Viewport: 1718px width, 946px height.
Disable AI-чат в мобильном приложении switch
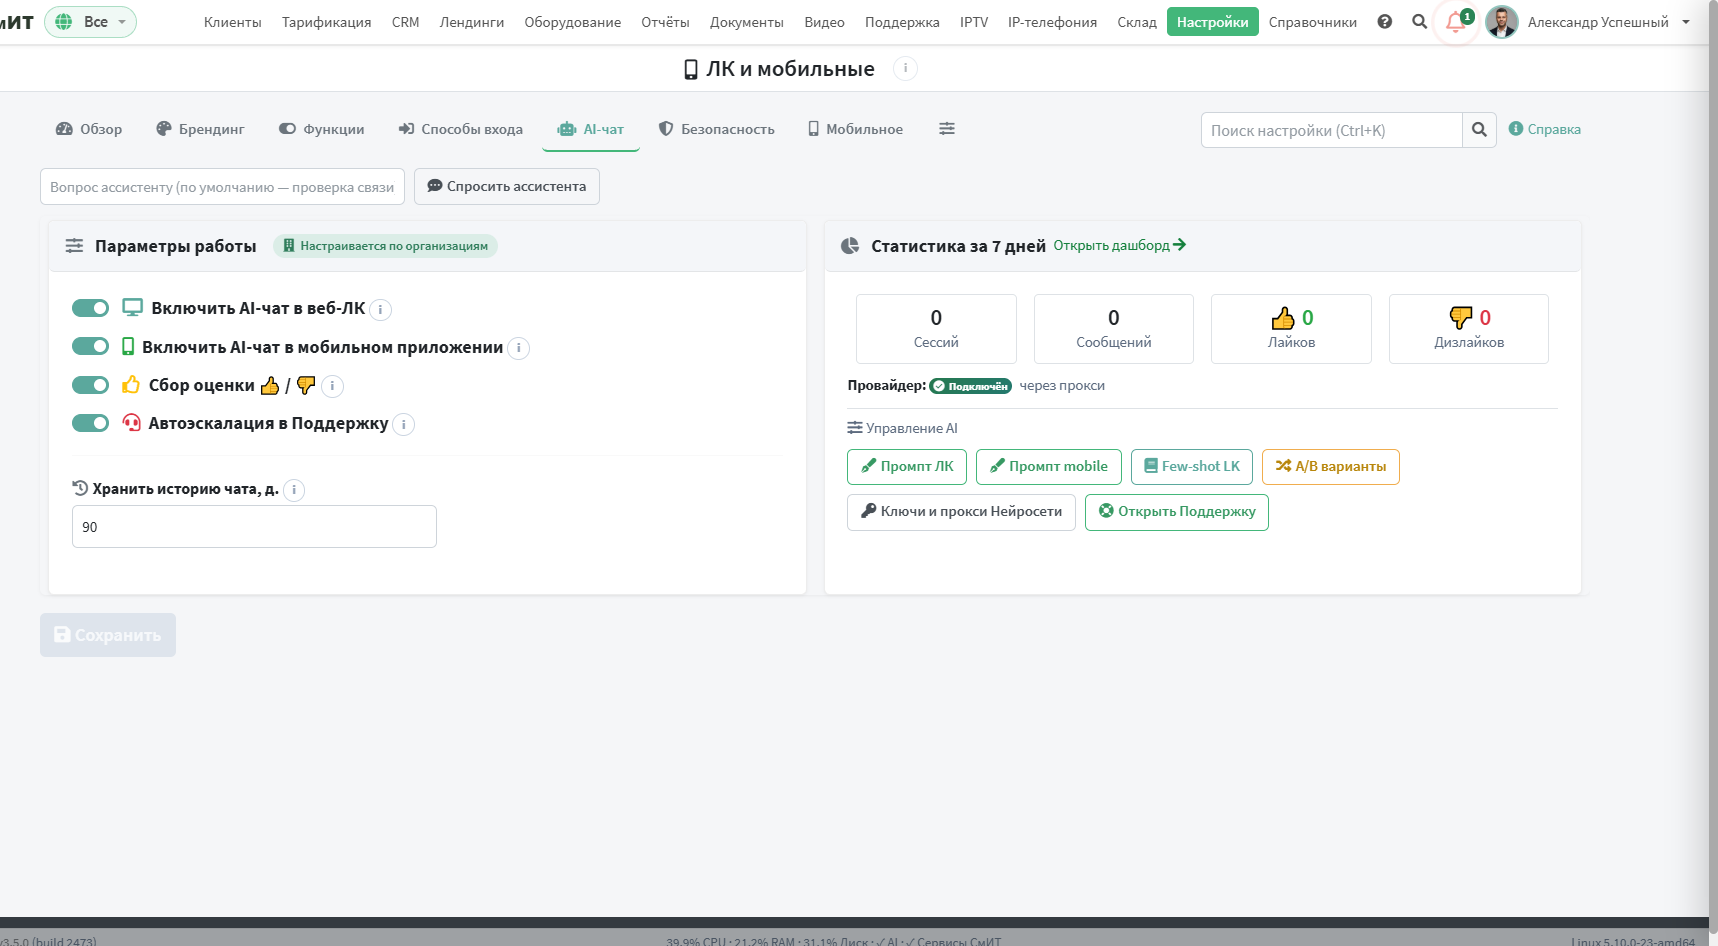click(x=90, y=346)
